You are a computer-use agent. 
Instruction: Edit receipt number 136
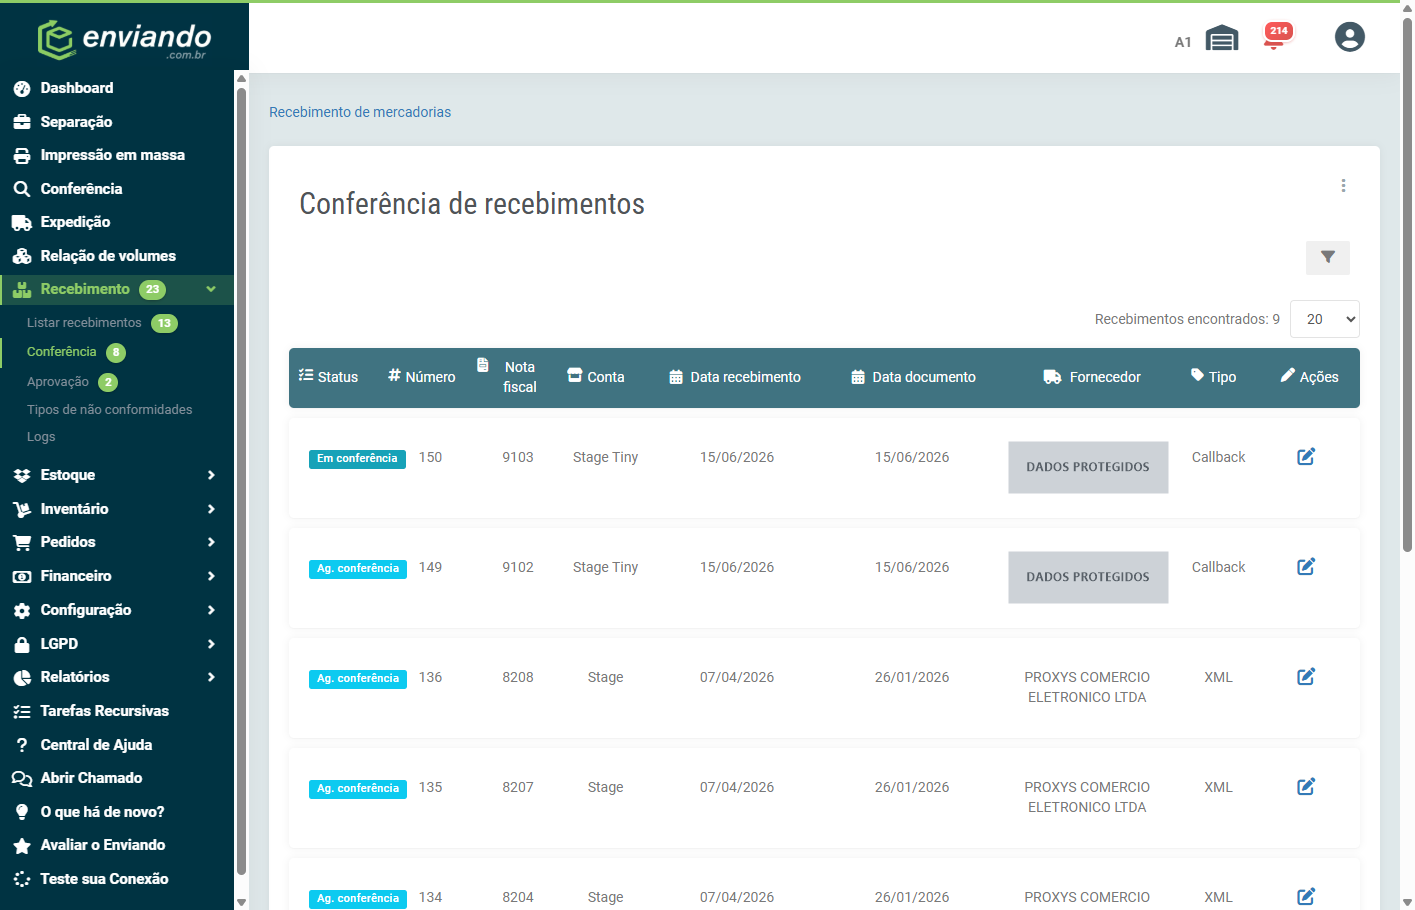click(x=1306, y=677)
